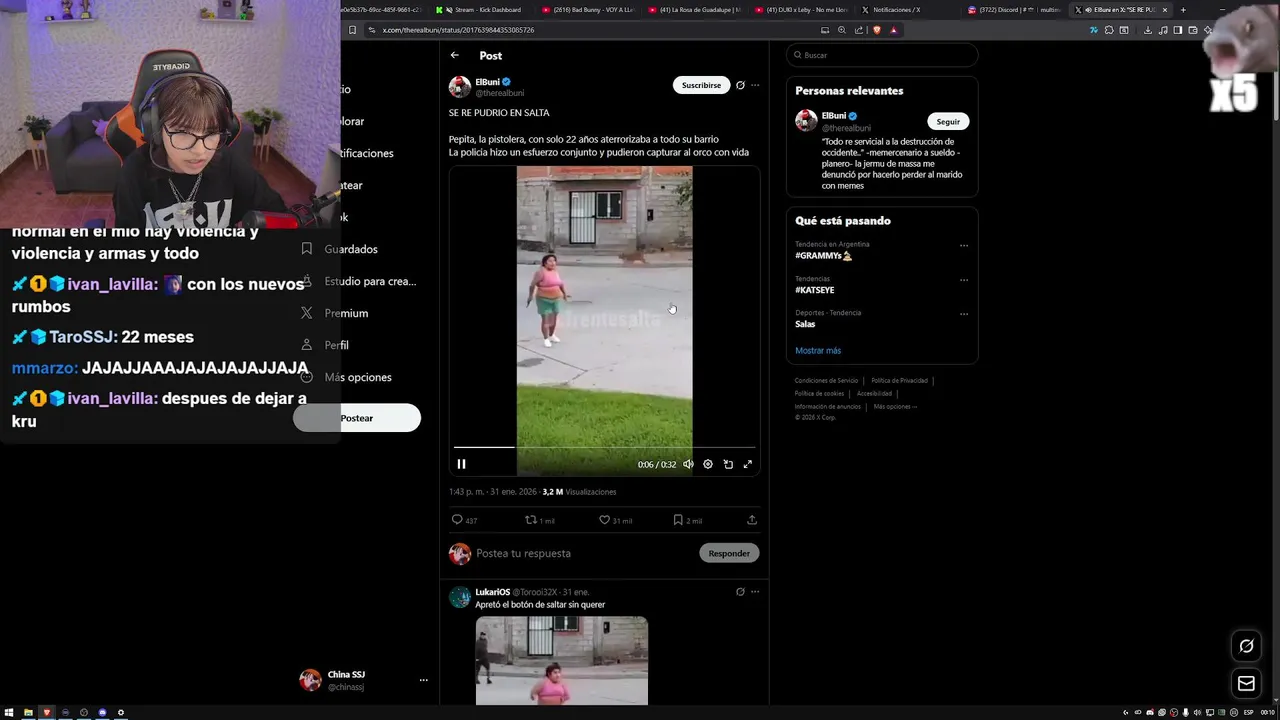Open File Explorer from the taskbar
1280x720 pixels.
28,712
